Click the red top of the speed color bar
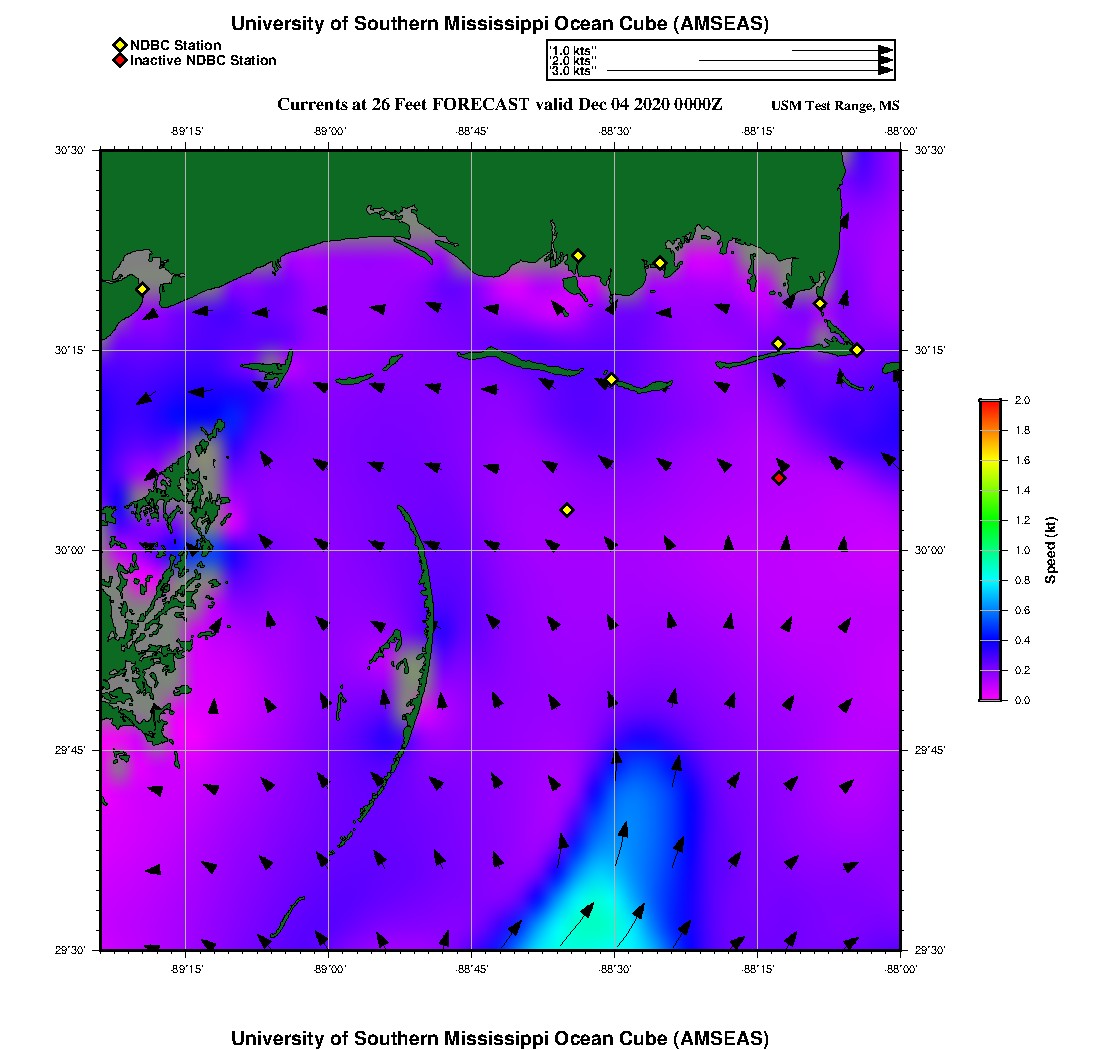This screenshot has width=1100, height=1050. click(990, 404)
